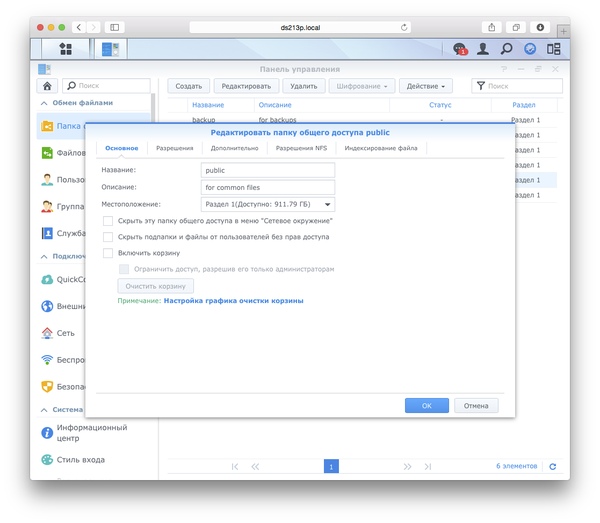
Task: Select page 1 in pagination
Action: (x=331, y=466)
